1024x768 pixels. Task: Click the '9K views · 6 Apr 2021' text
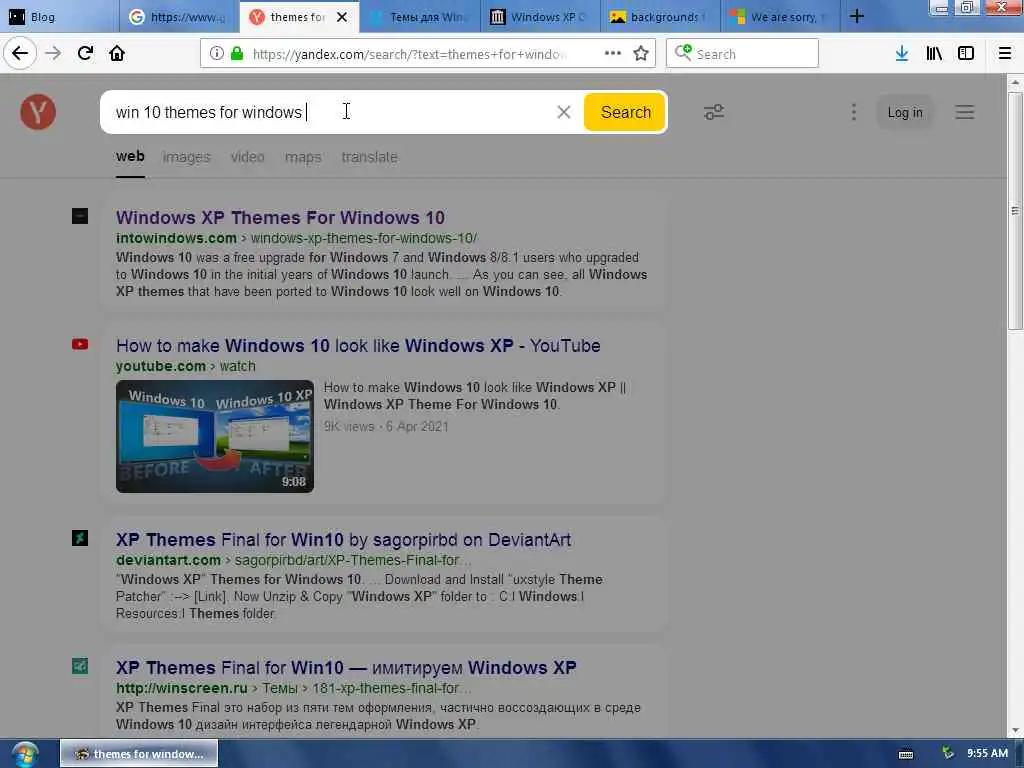(386, 426)
